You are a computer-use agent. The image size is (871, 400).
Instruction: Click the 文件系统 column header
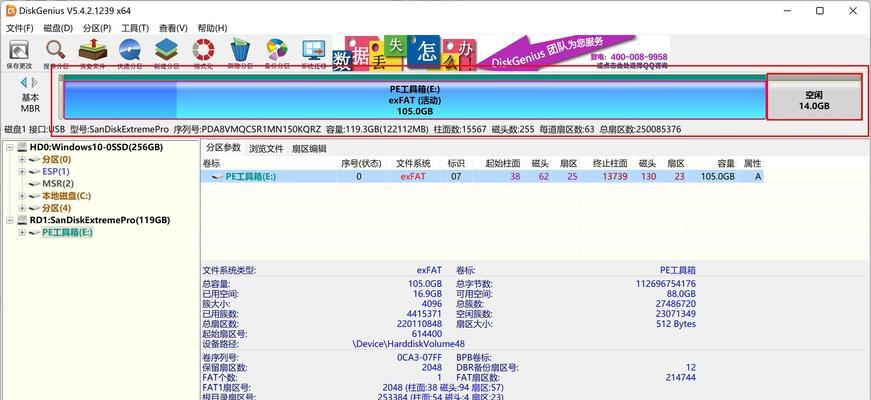tap(413, 163)
